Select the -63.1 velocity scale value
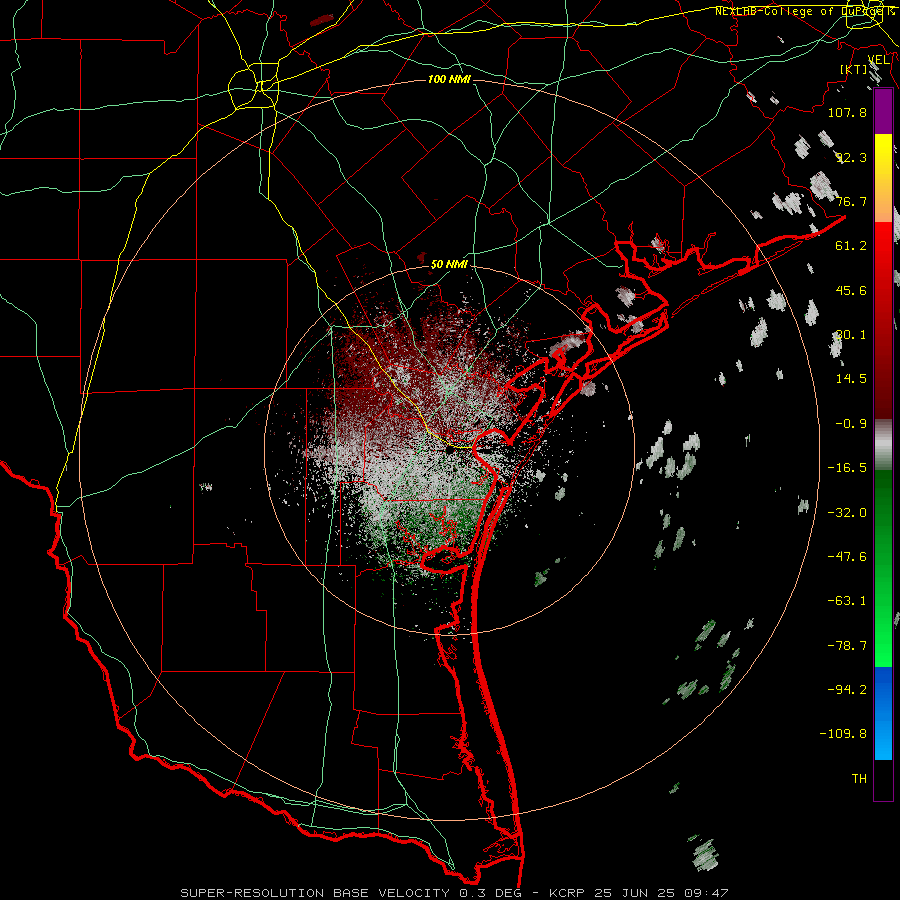 (847, 601)
